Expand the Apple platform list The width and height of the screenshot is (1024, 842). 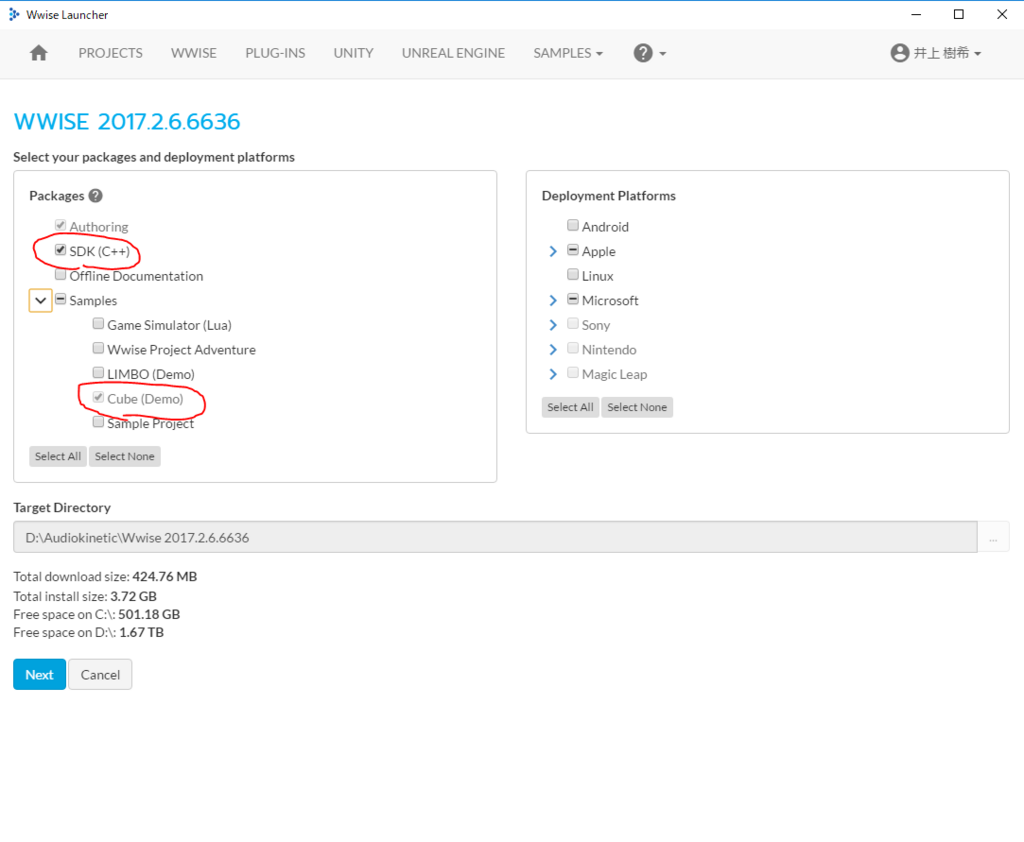tap(553, 251)
